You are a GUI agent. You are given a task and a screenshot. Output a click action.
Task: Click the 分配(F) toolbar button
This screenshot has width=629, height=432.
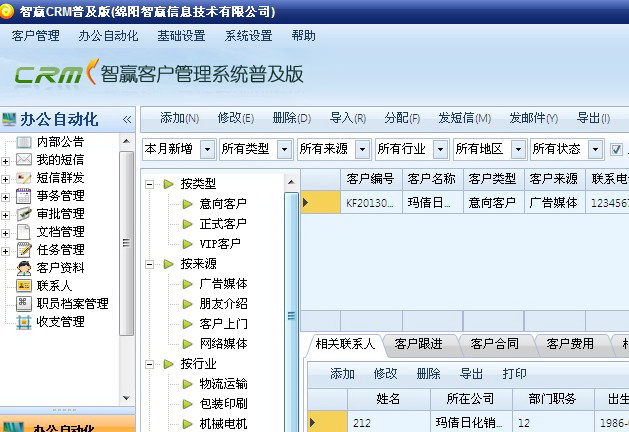[x=402, y=118]
